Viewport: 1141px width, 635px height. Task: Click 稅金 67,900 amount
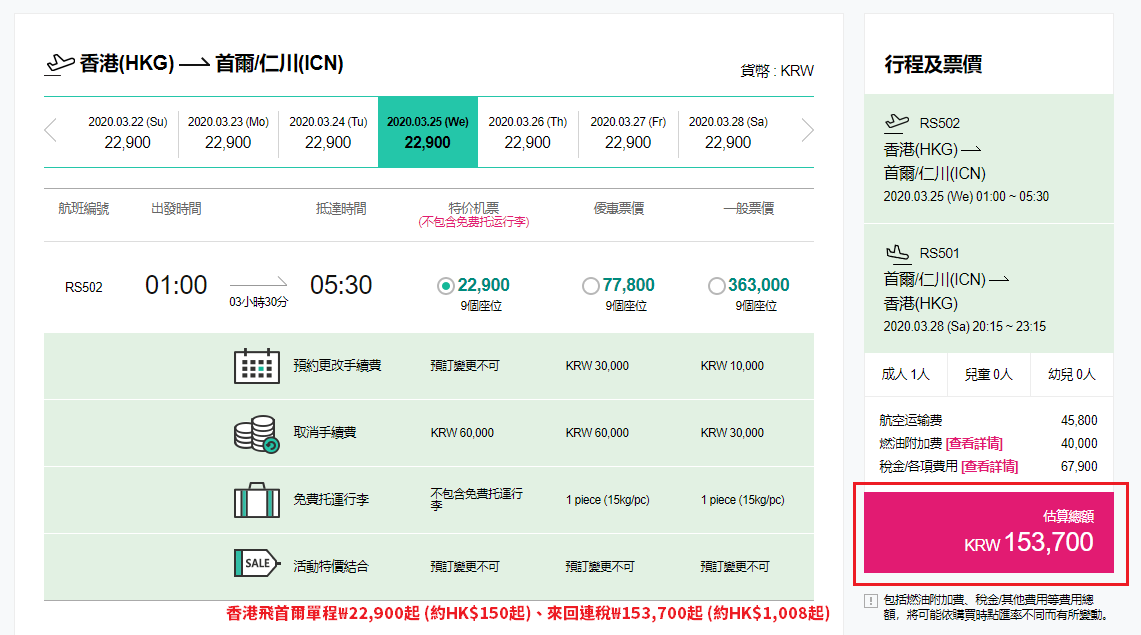tap(1079, 466)
